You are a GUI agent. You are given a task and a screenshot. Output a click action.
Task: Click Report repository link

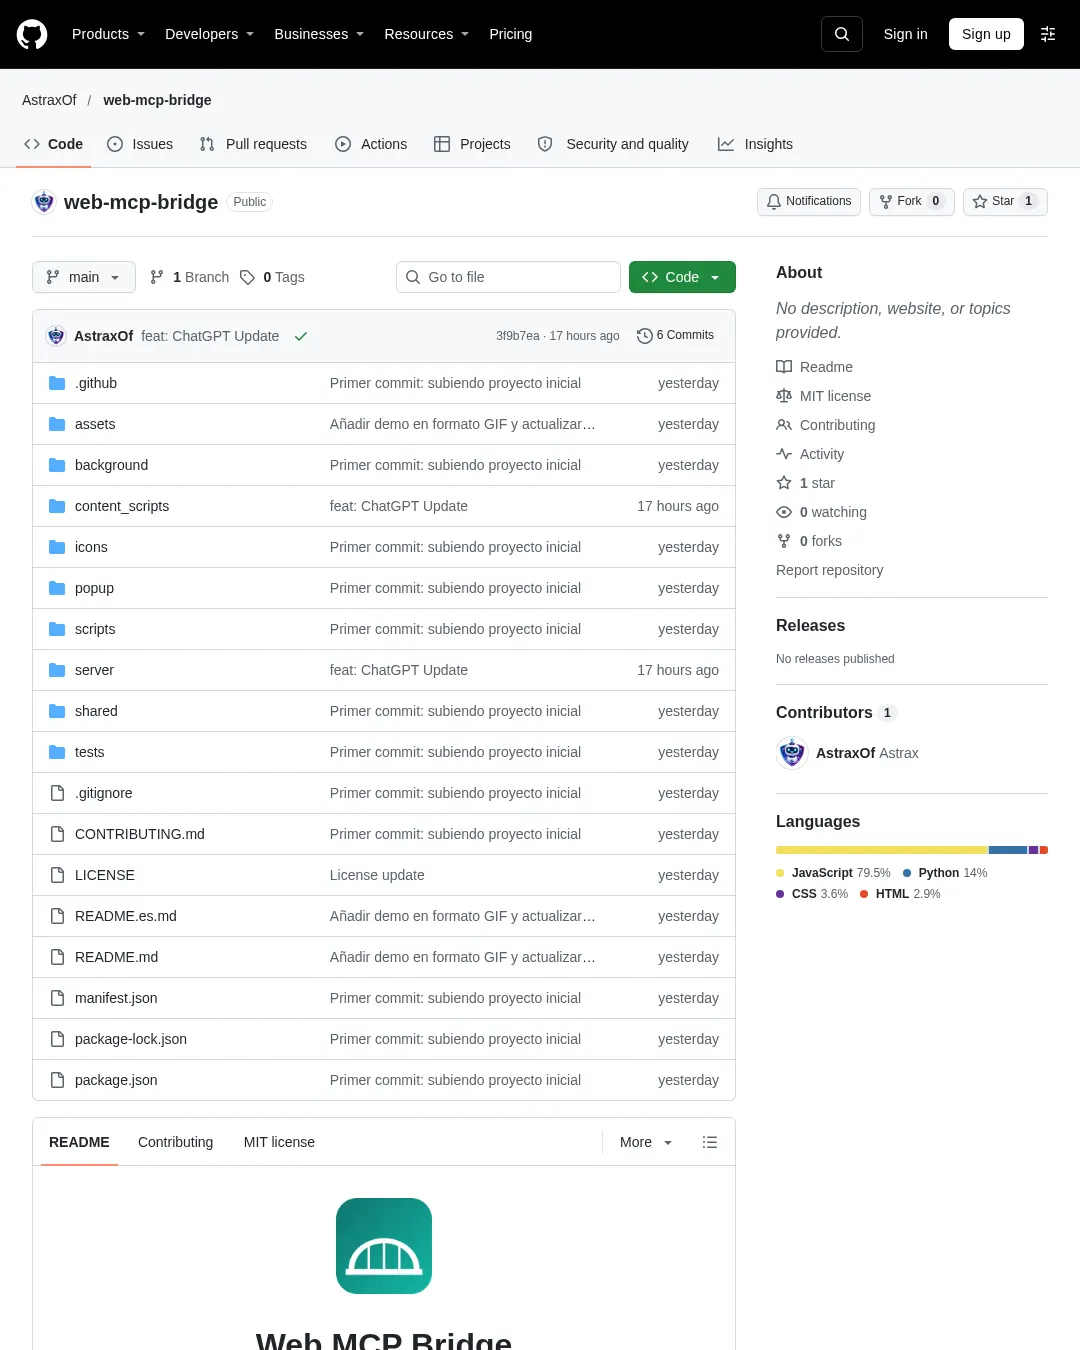pyautogui.click(x=830, y=570)
